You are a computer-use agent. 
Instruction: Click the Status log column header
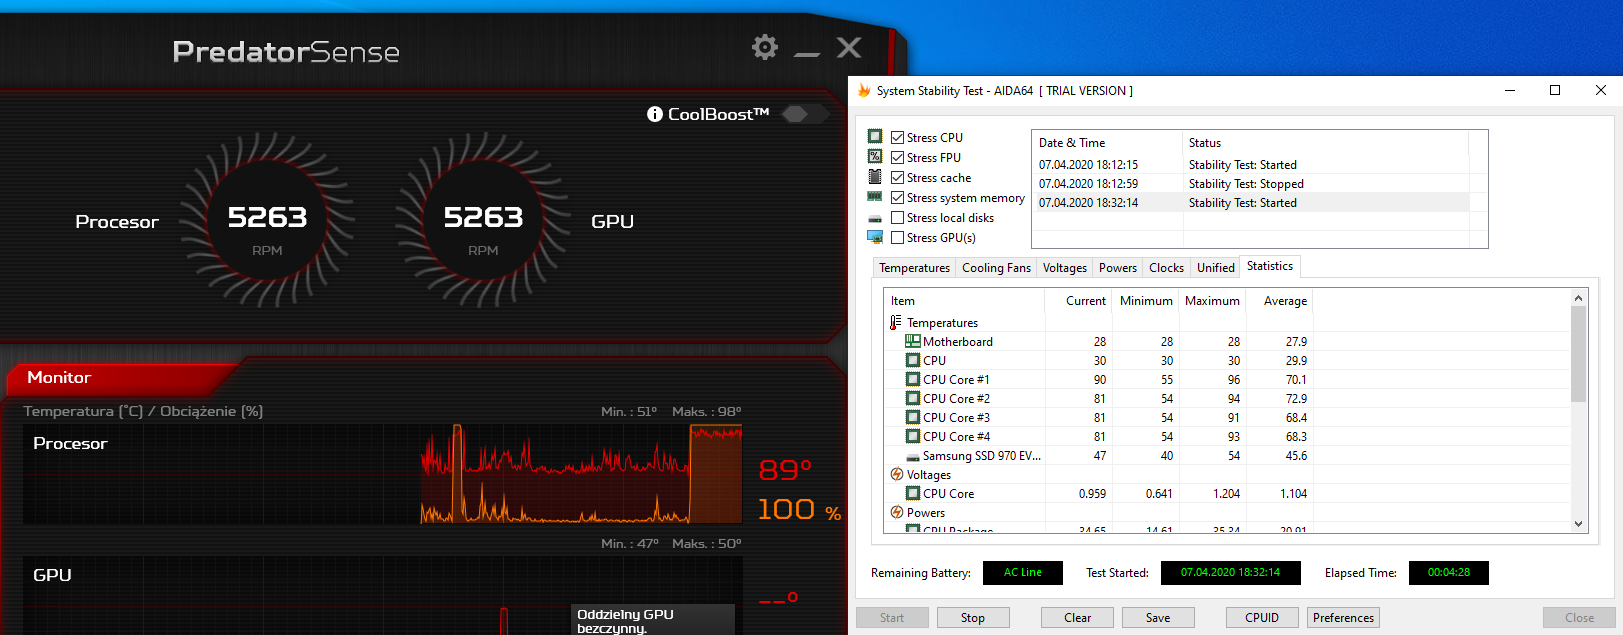1325,143
